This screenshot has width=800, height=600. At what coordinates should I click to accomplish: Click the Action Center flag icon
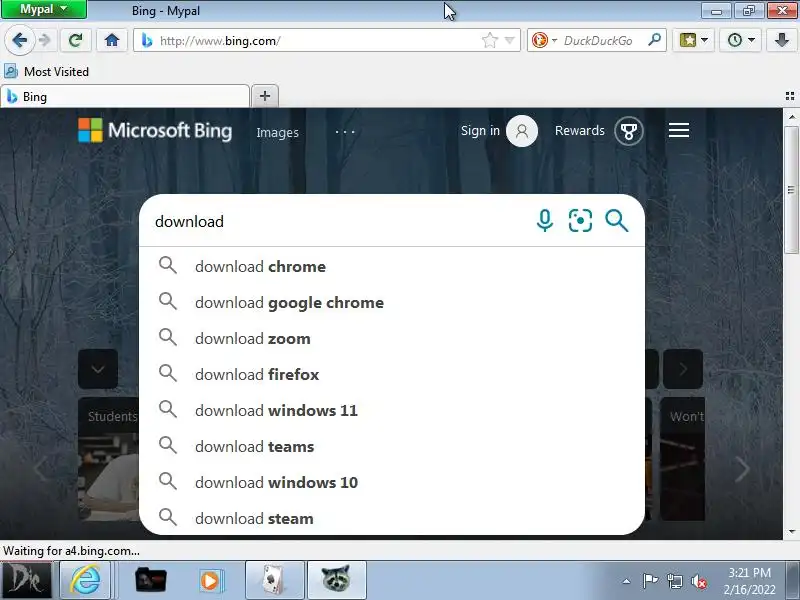point(649,581)
